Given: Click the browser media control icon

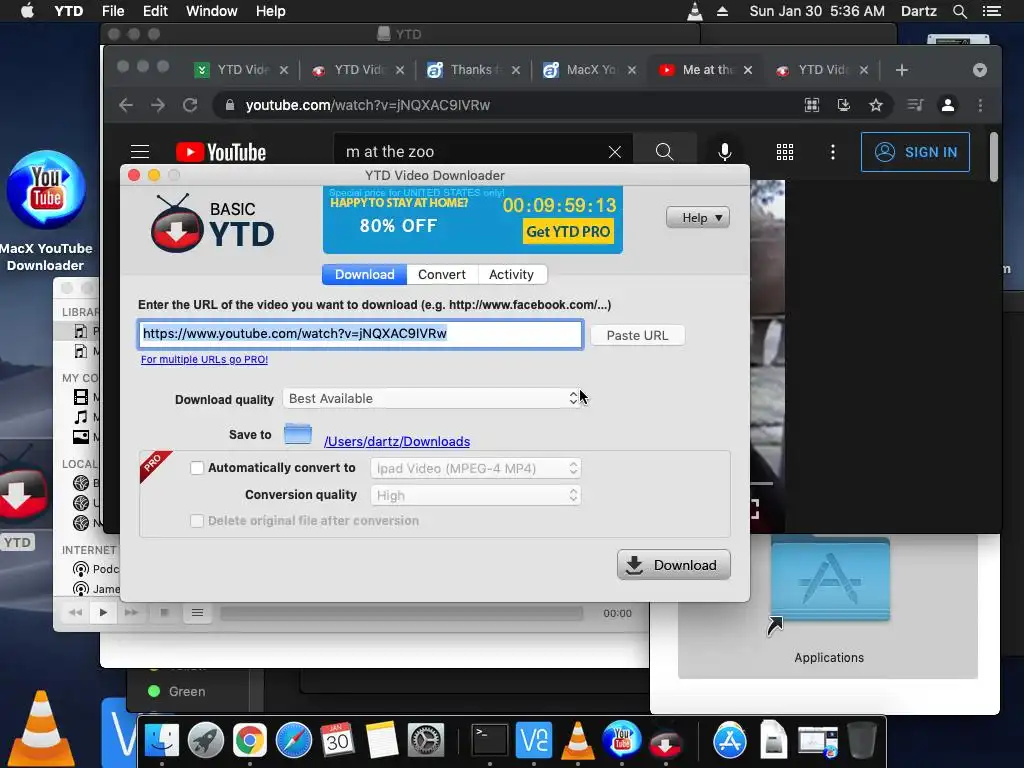Looking at the screenshot, I should tap(915, 105).
